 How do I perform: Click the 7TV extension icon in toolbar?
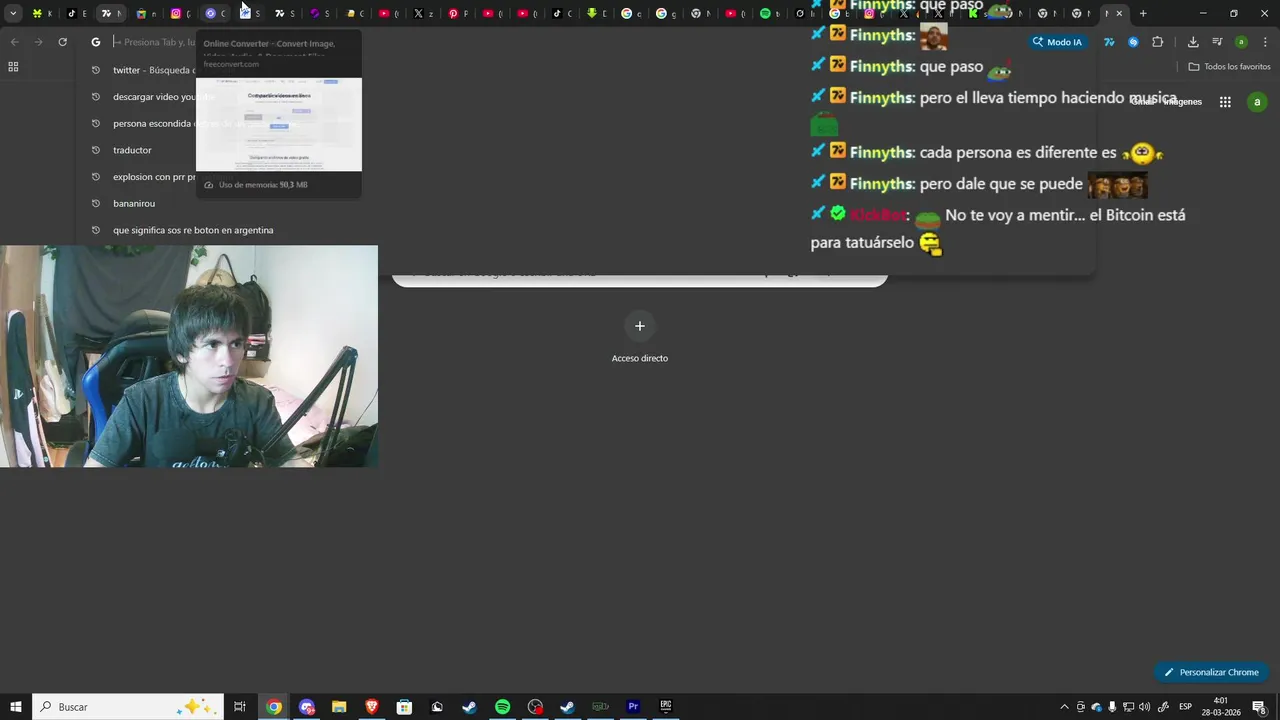tap(1109, 42)
